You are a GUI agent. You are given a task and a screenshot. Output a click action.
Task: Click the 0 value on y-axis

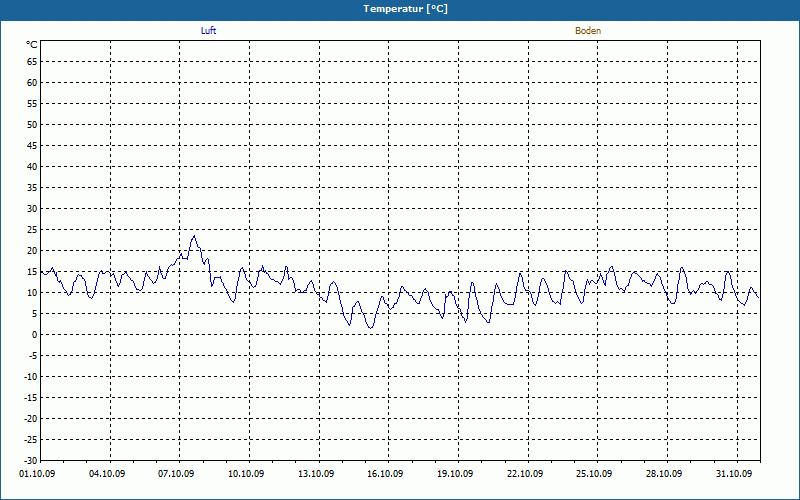pos(35,335)
